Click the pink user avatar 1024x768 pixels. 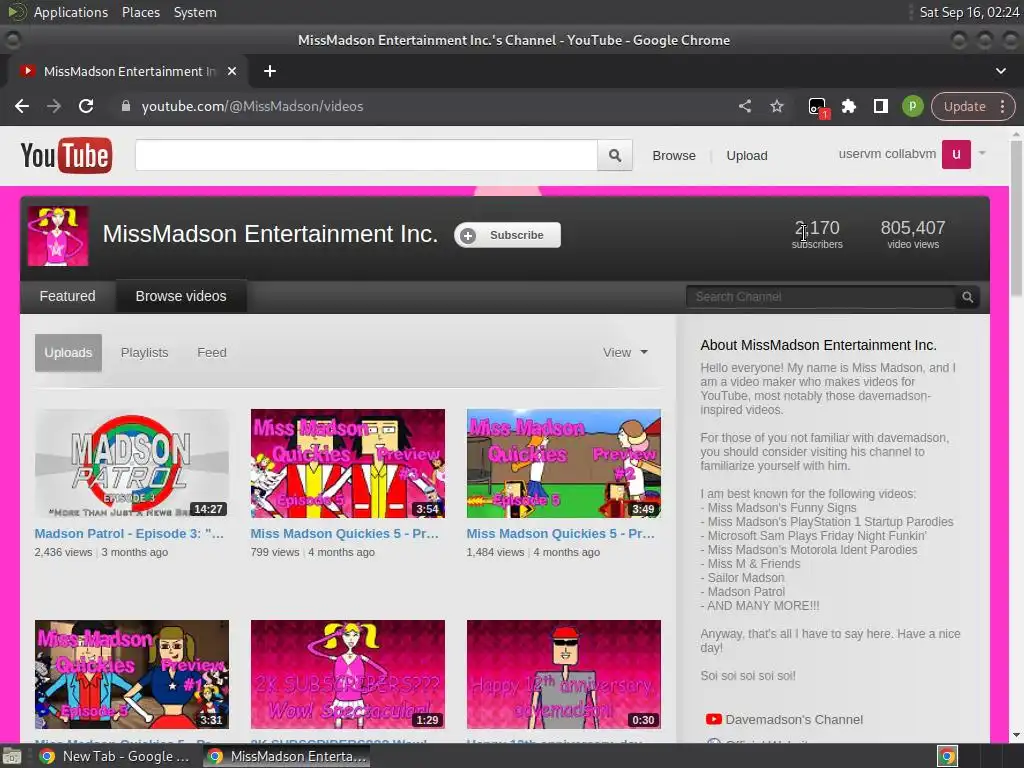click(956, 154)
